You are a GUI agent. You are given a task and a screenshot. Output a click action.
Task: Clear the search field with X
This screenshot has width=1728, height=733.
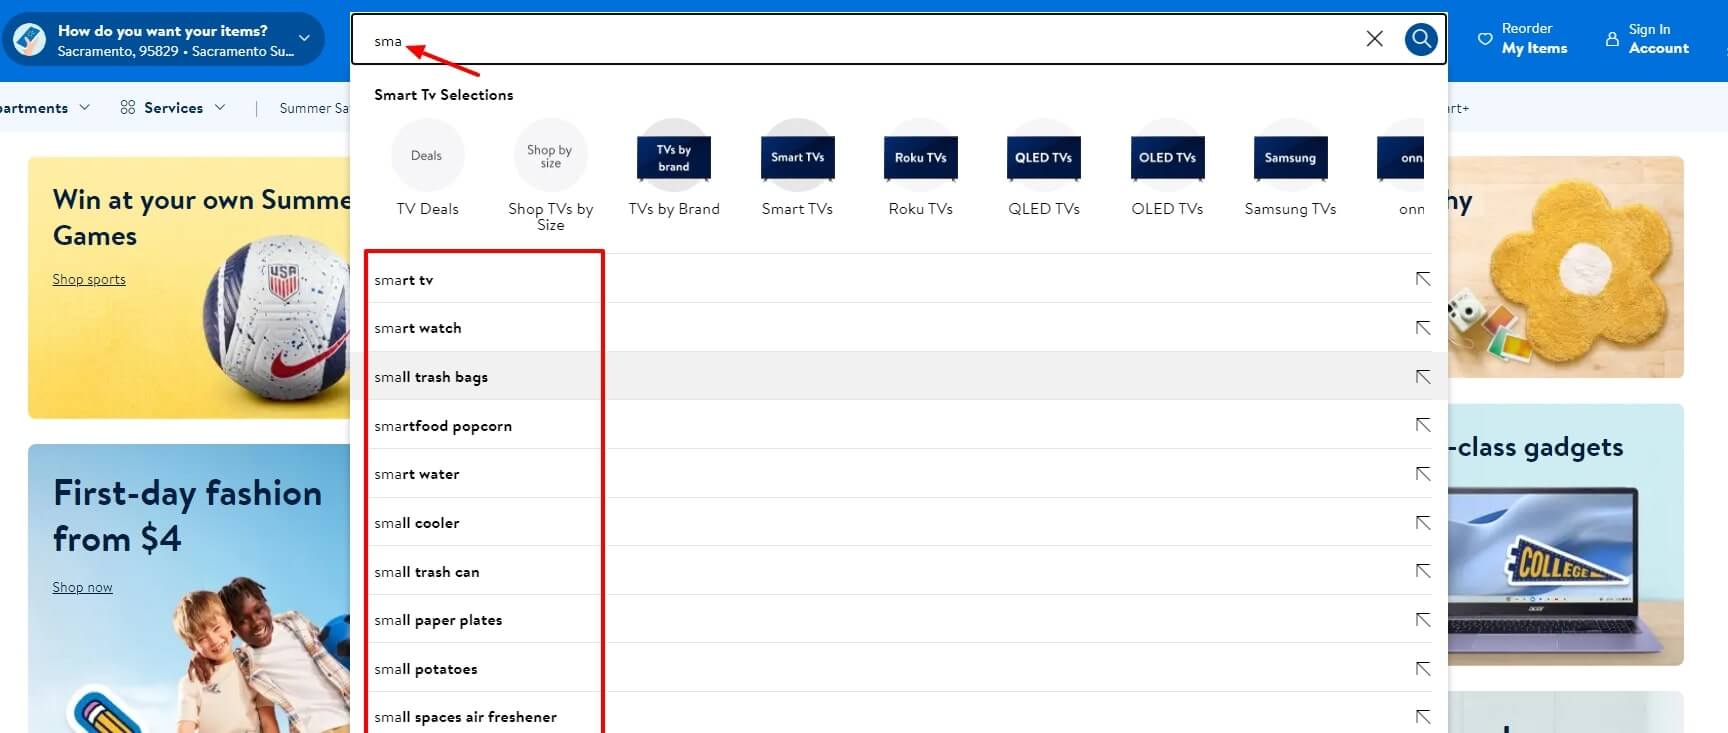[x=1374, y=39]
